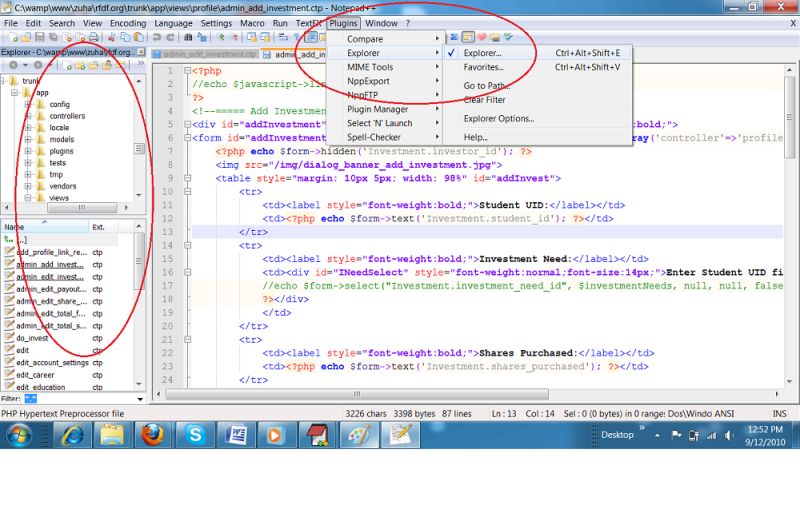Screen dimensions: 800x505
Task: Open the Language menu
Action: [x=173, y=23]
